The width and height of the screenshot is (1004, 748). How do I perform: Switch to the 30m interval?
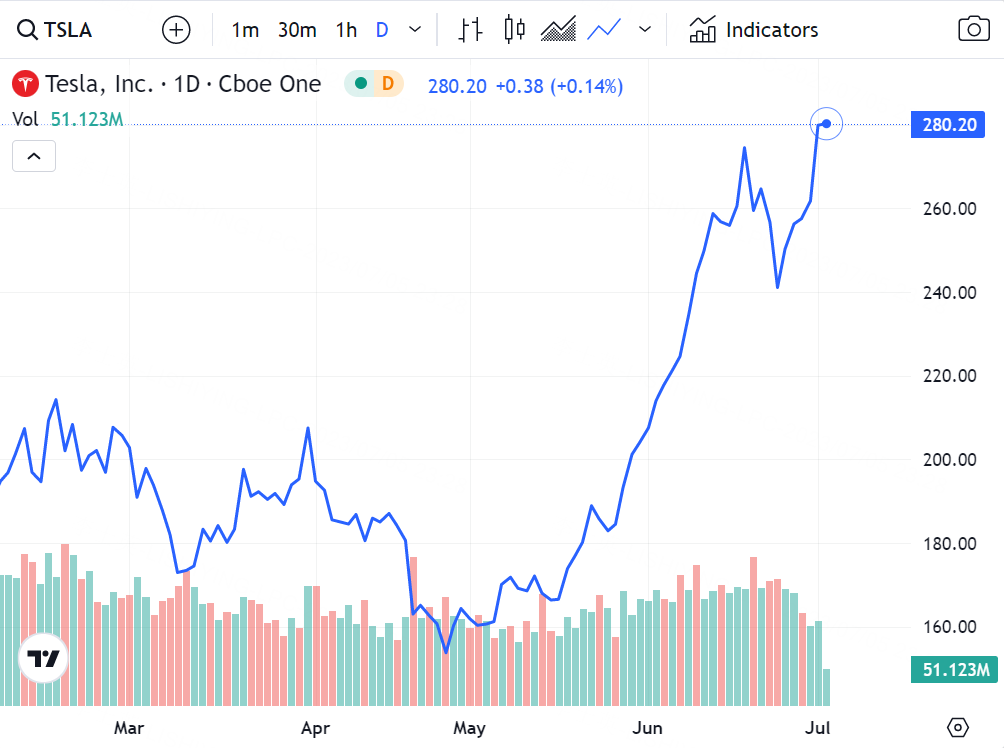[x=296, y=30]
